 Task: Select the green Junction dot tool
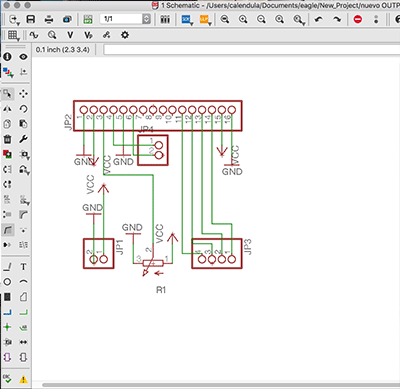(x=7, y=327)
